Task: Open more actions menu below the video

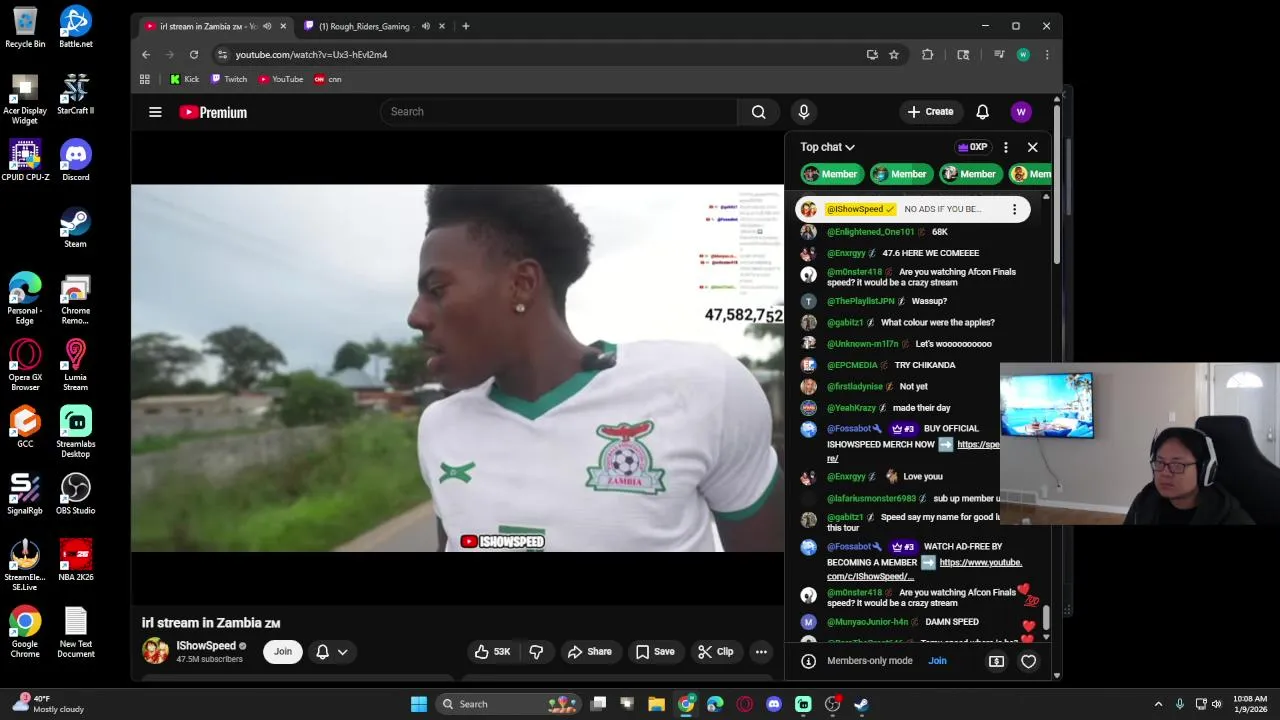Action: pyautogui.click(x=761, y=652)
